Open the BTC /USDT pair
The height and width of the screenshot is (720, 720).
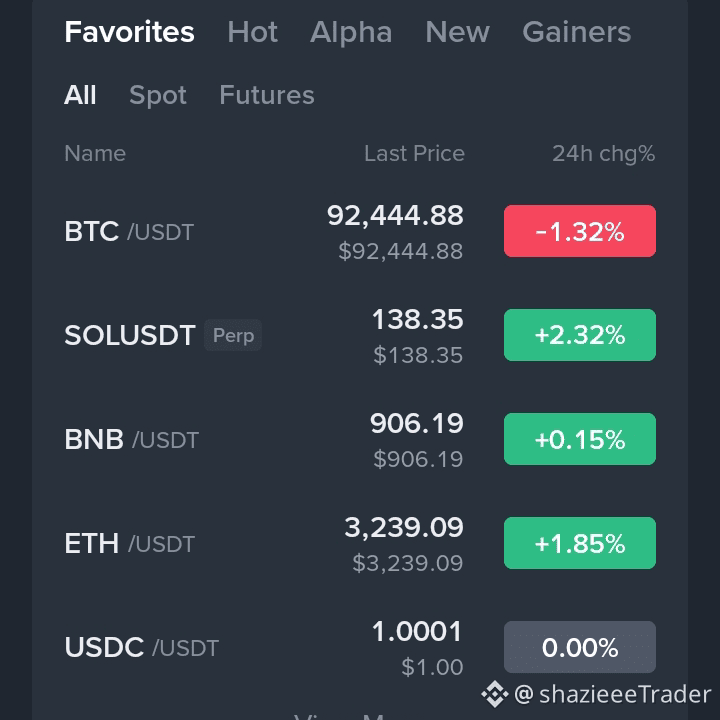[360, 231]
